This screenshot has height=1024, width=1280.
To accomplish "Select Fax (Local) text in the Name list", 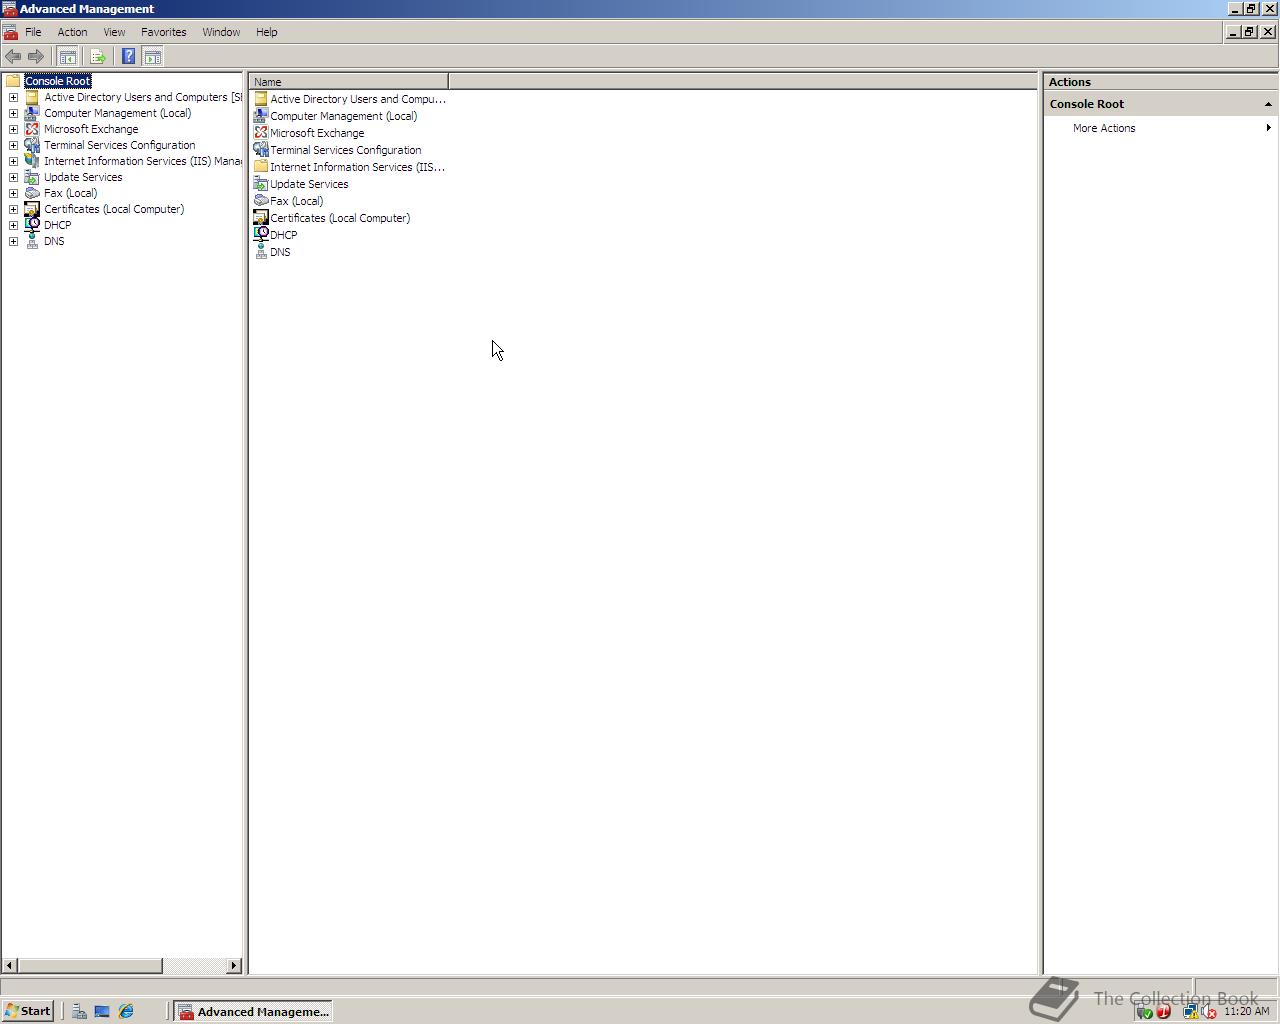I will 297,201.
